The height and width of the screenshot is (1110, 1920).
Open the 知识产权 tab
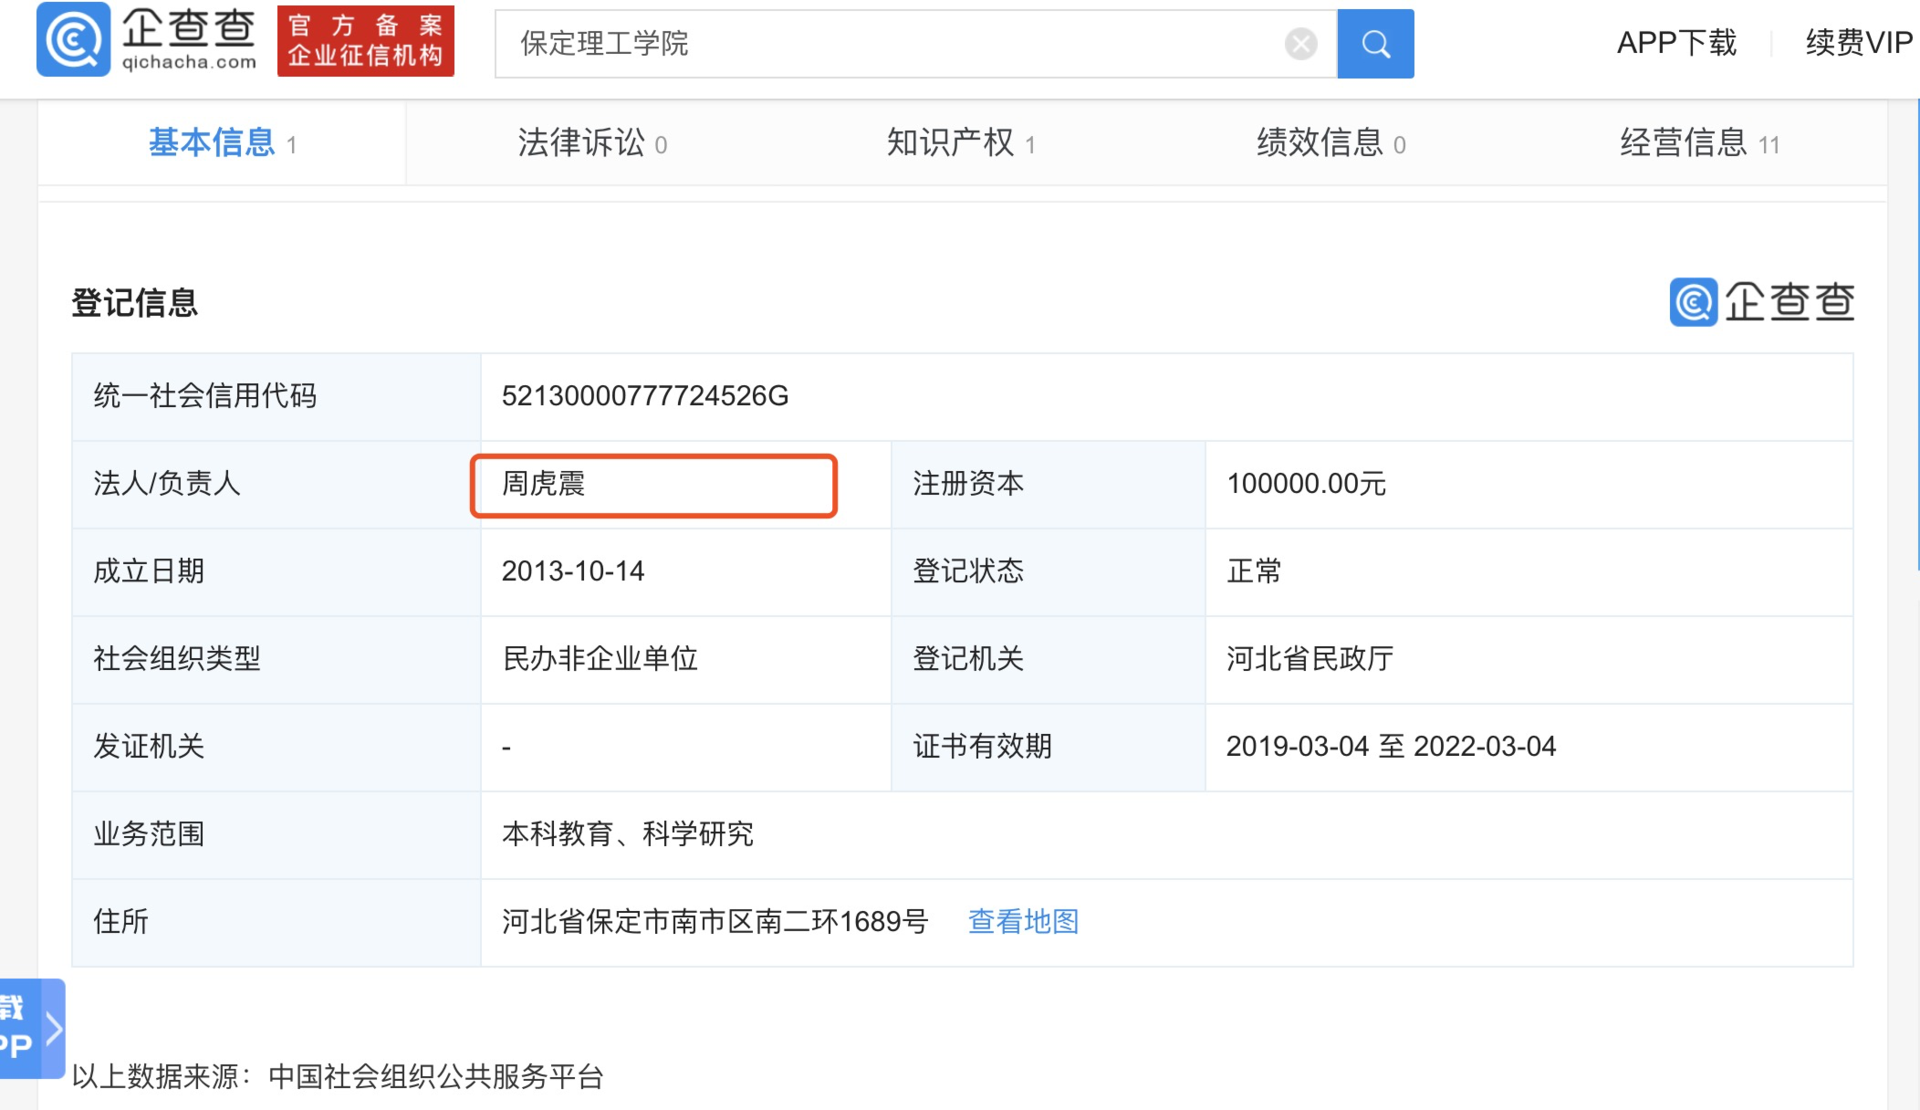952,143
